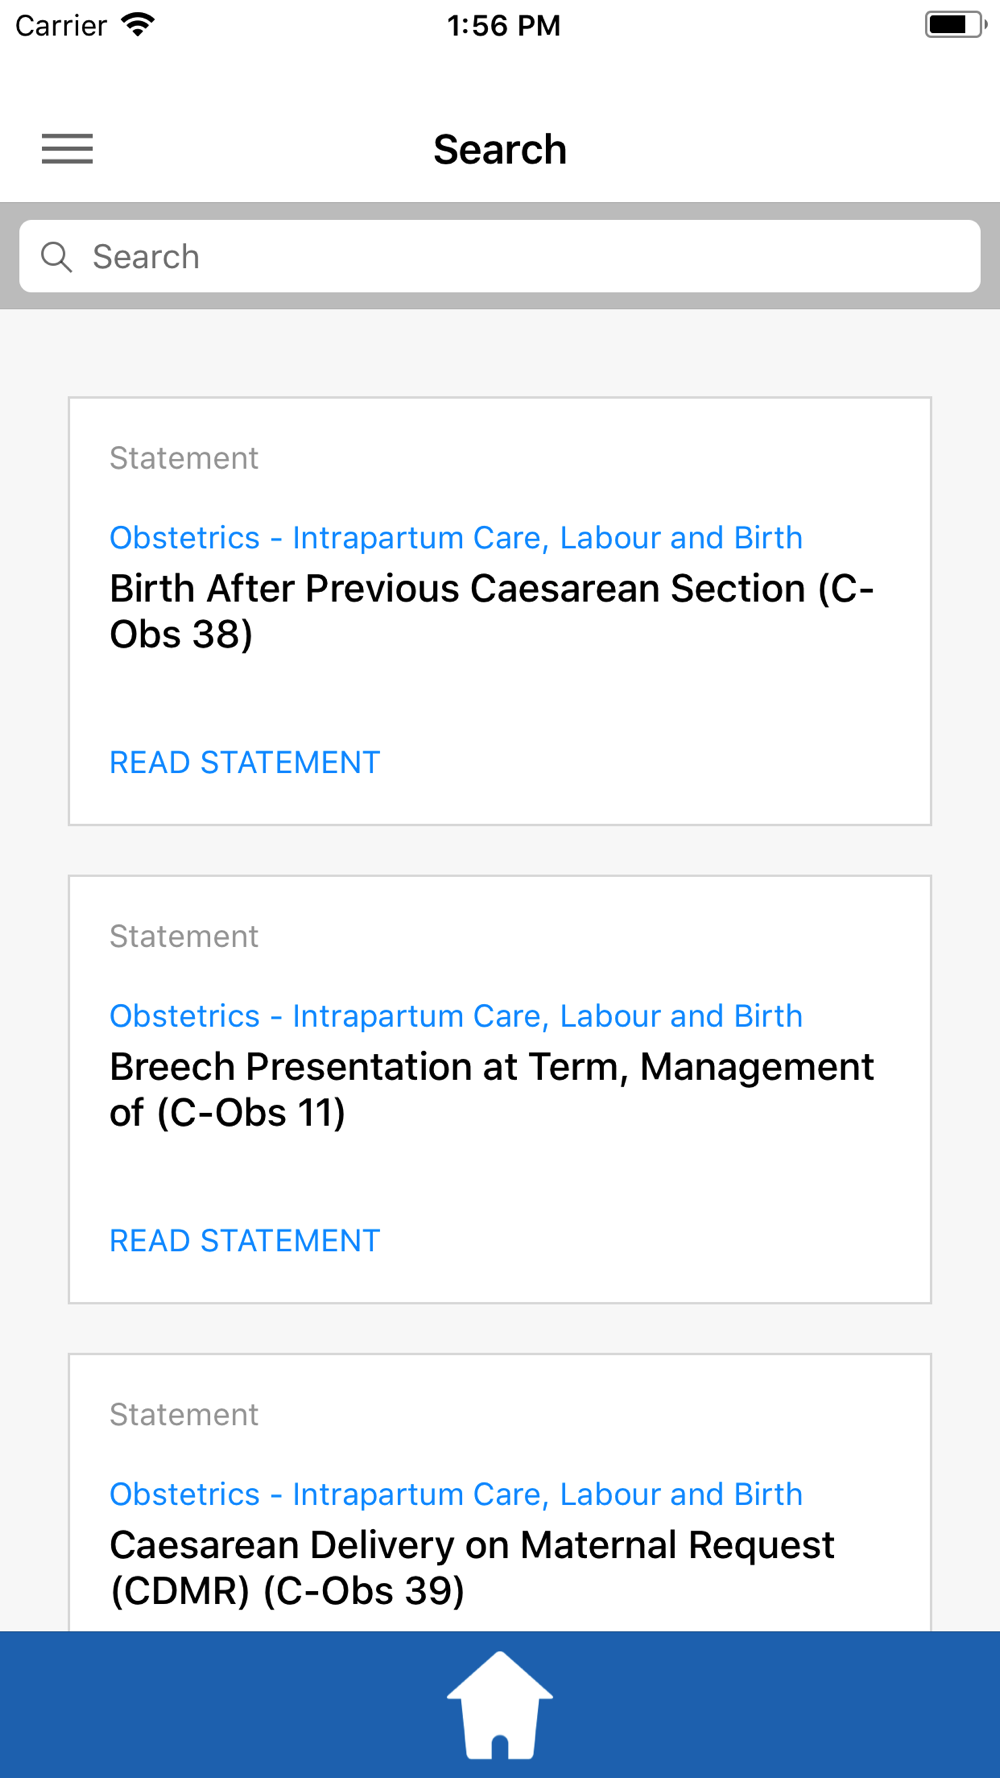Open Caesarean Delivery on Maternal Request card
Screen dimensions: 1000x1778
click(x=472, y=1567)
